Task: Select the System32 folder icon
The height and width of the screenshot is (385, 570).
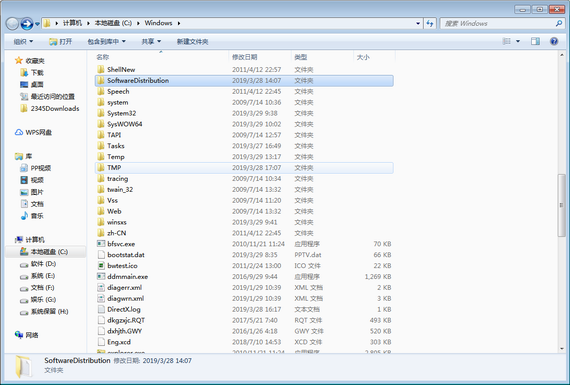Action: click(x=101, y=113)
